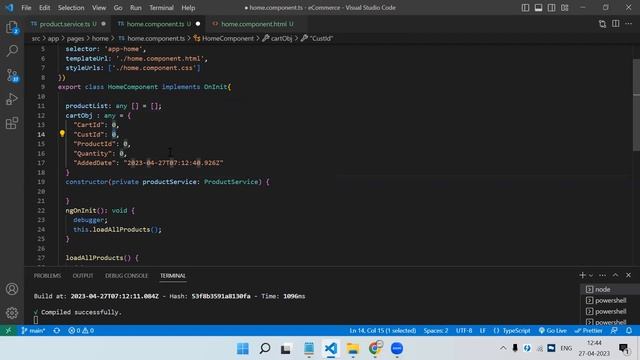The height and width of the screenshot is (360, 640).
Task: Switch to the product.service.ts tab
Action: click(x=68, y=24)
